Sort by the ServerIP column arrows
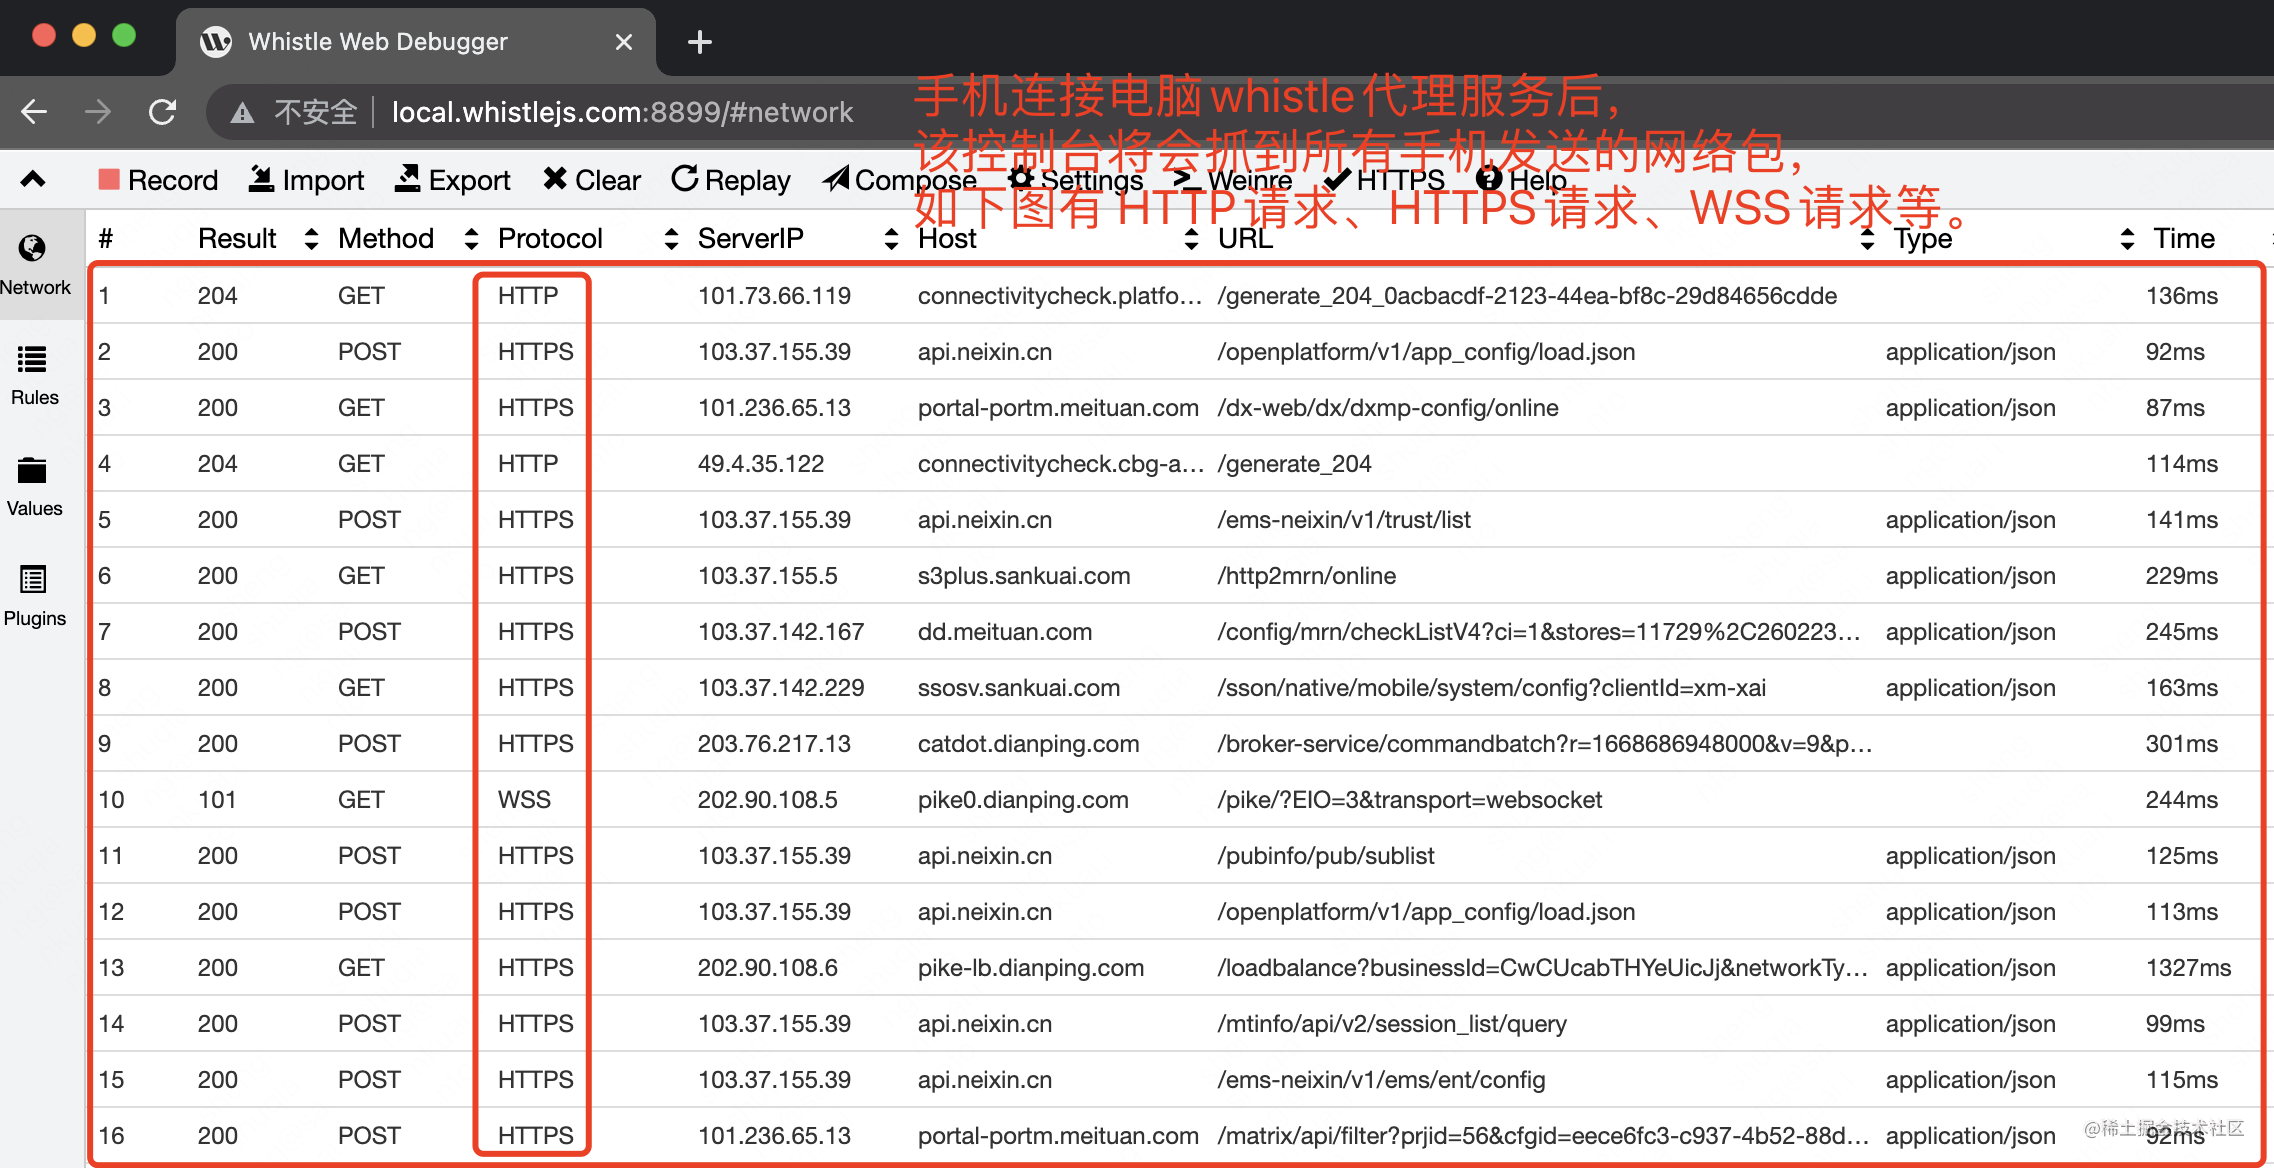The width and height of the screenshot is (2274, 1168). pos(892,238)
